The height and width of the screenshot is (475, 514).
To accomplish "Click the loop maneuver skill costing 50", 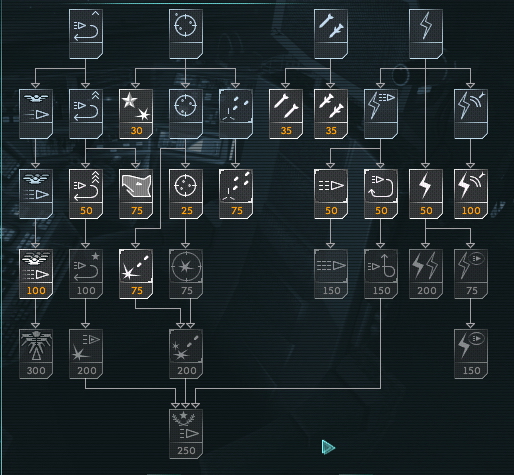I will [381, 194].
